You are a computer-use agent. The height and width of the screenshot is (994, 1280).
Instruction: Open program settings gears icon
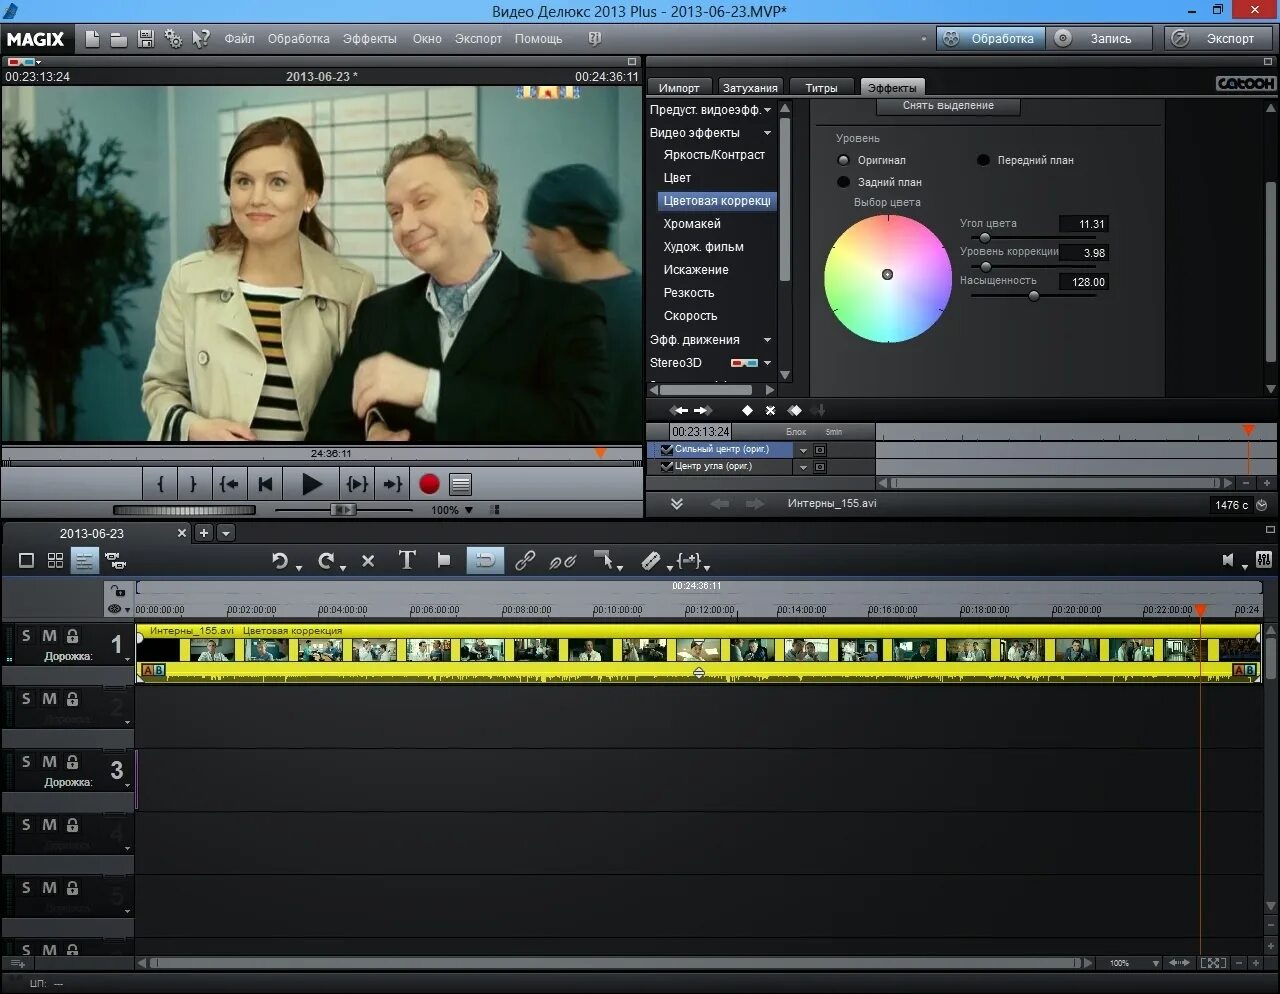(x=173, y=39)
